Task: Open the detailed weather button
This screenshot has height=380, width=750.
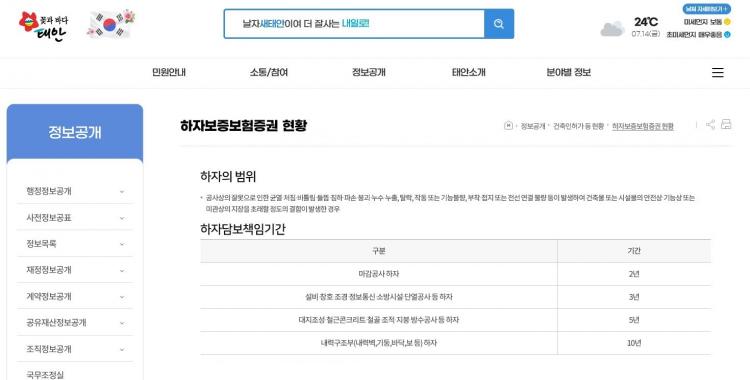Action: (x=706, y=9)
